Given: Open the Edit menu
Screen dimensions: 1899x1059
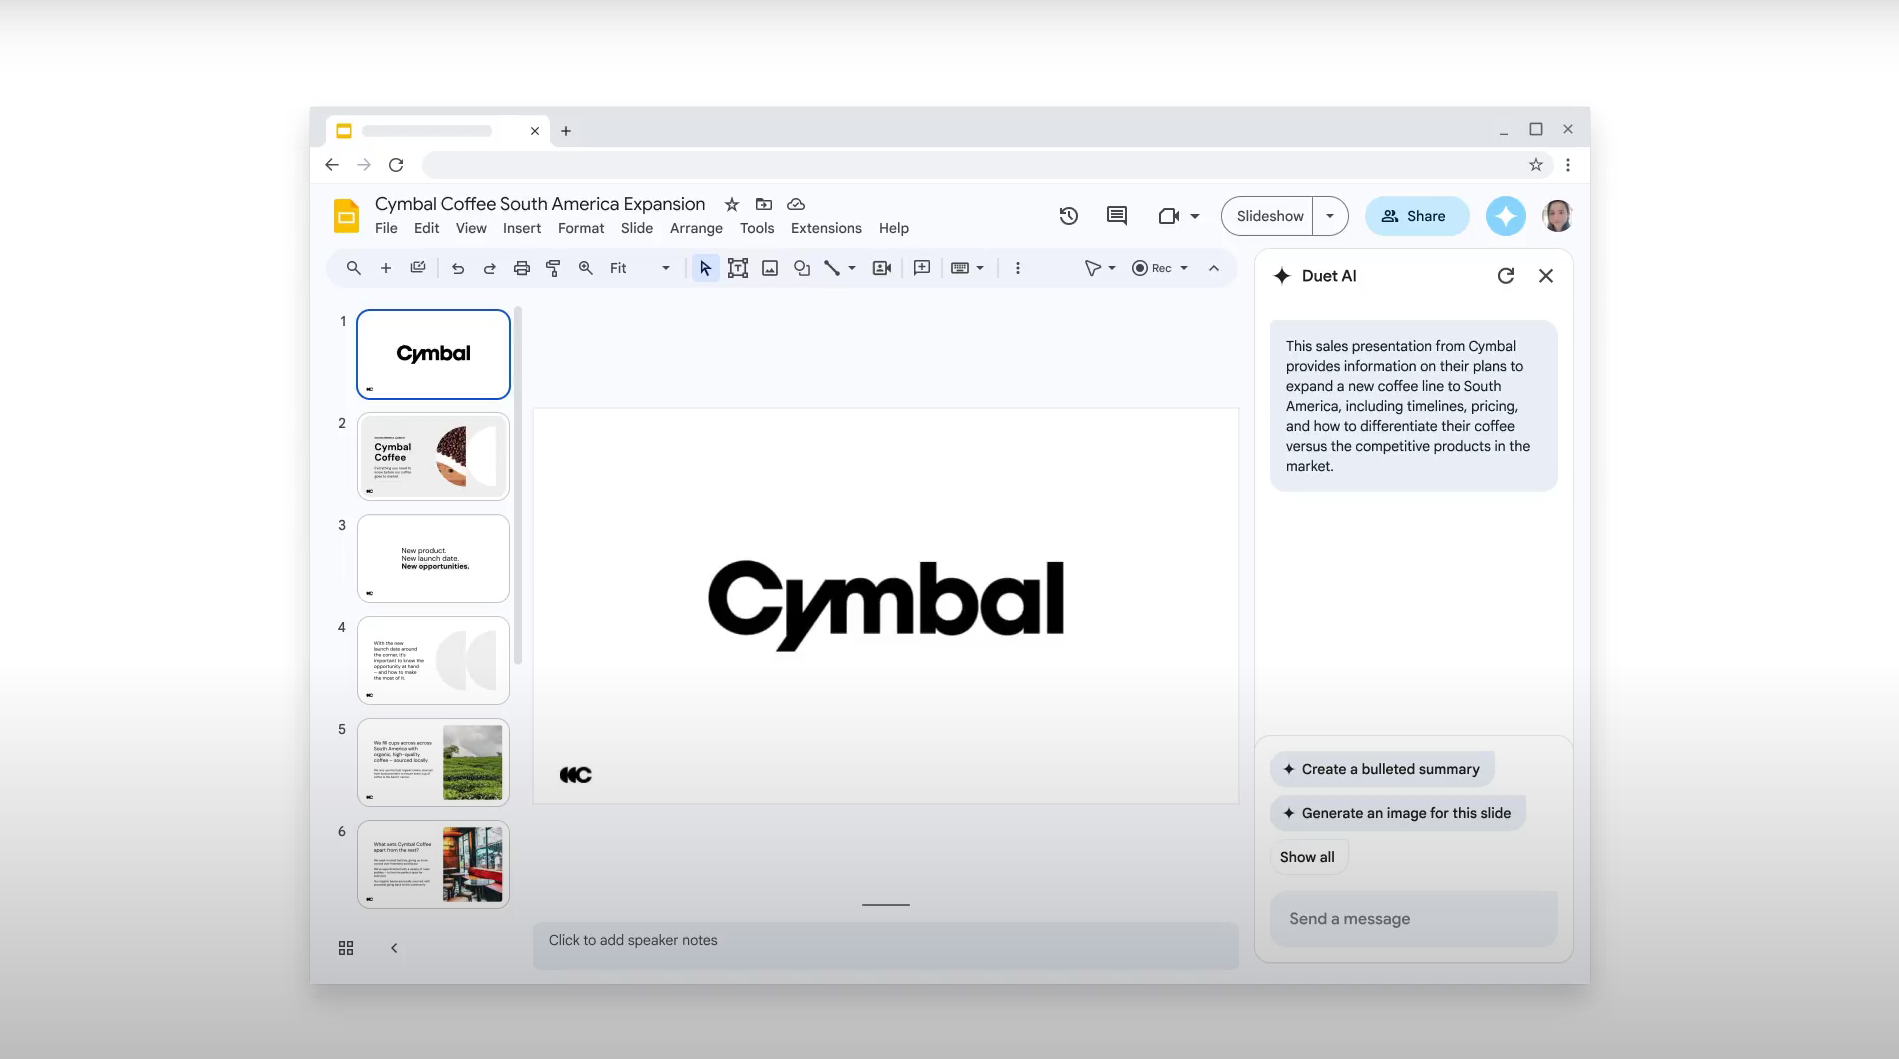Looking at the screenshot, I should click(x=427, y=228).
